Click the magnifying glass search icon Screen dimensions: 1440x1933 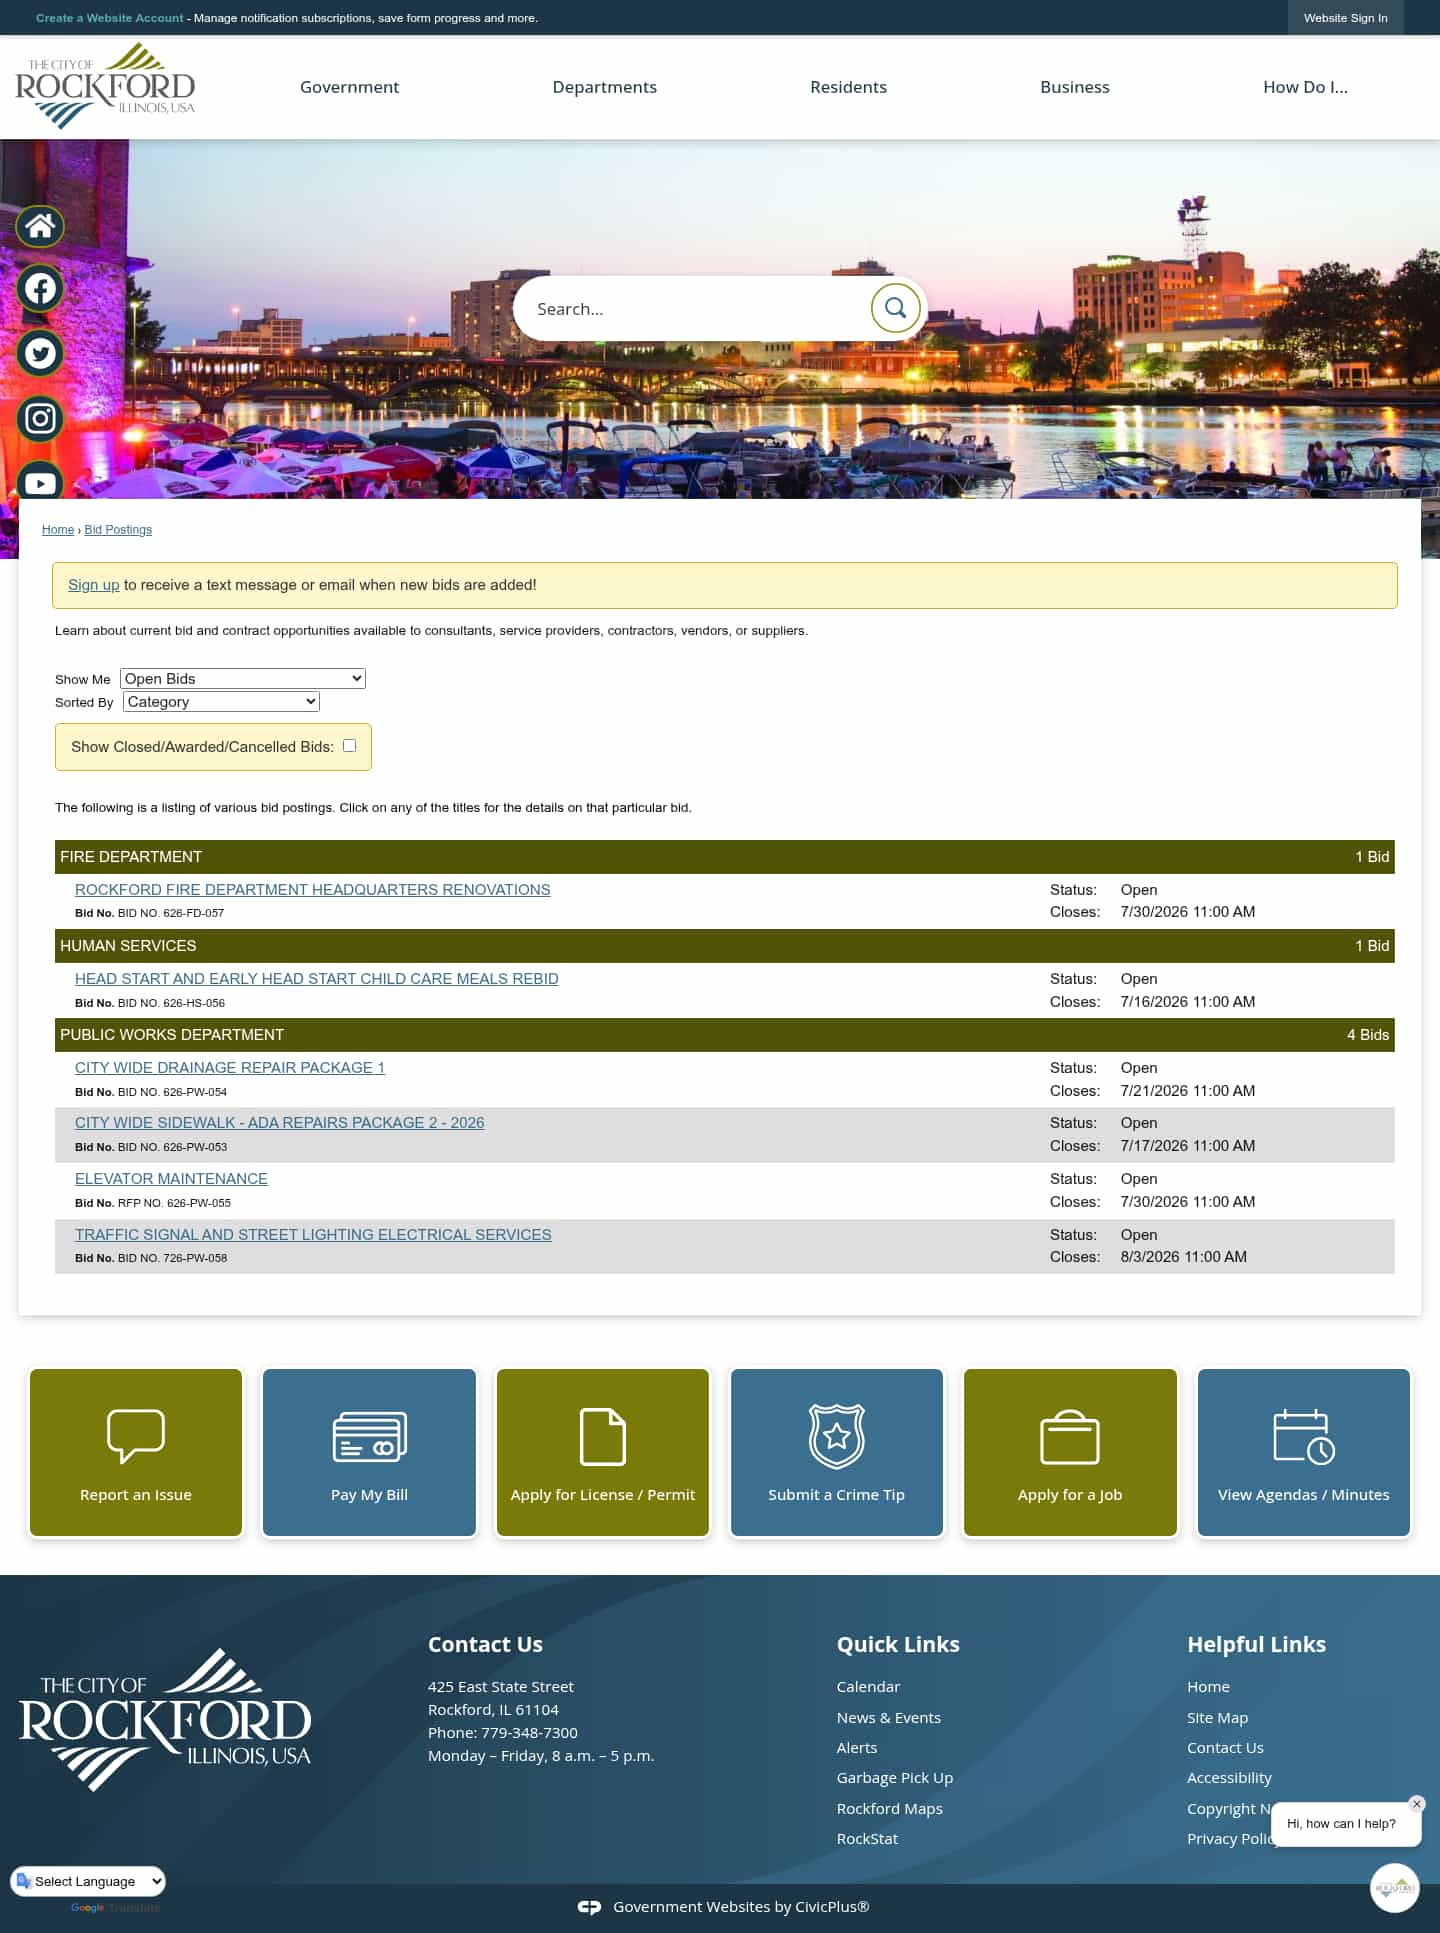pyautogui.click(x=895, y=308)
